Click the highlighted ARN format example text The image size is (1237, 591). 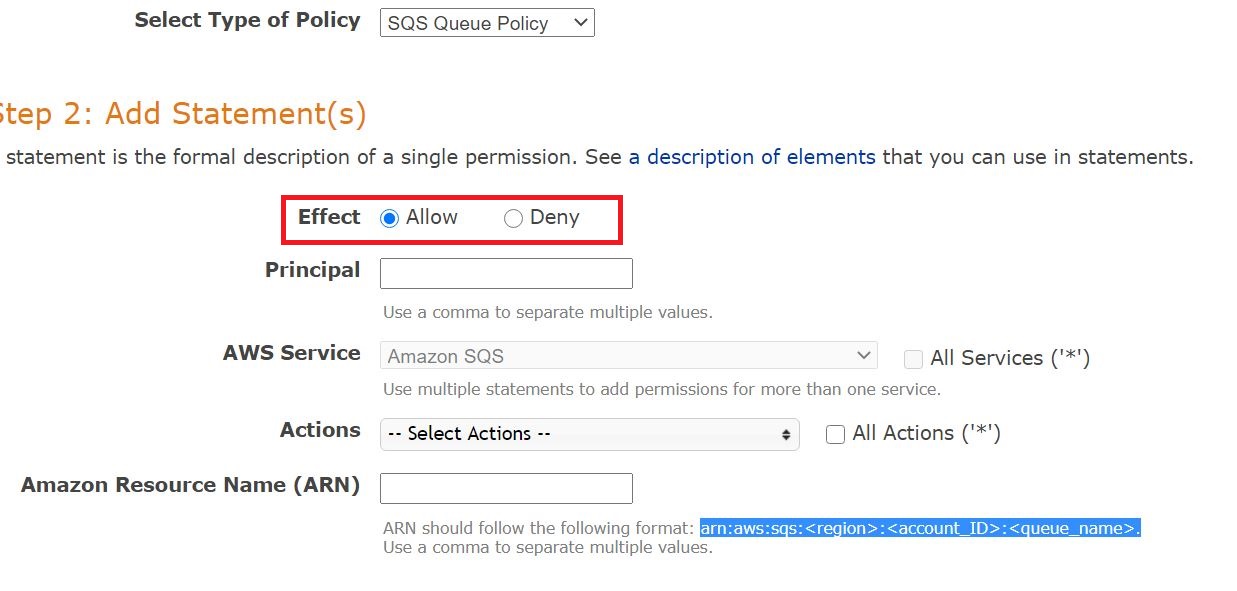(x=919, y=528)
